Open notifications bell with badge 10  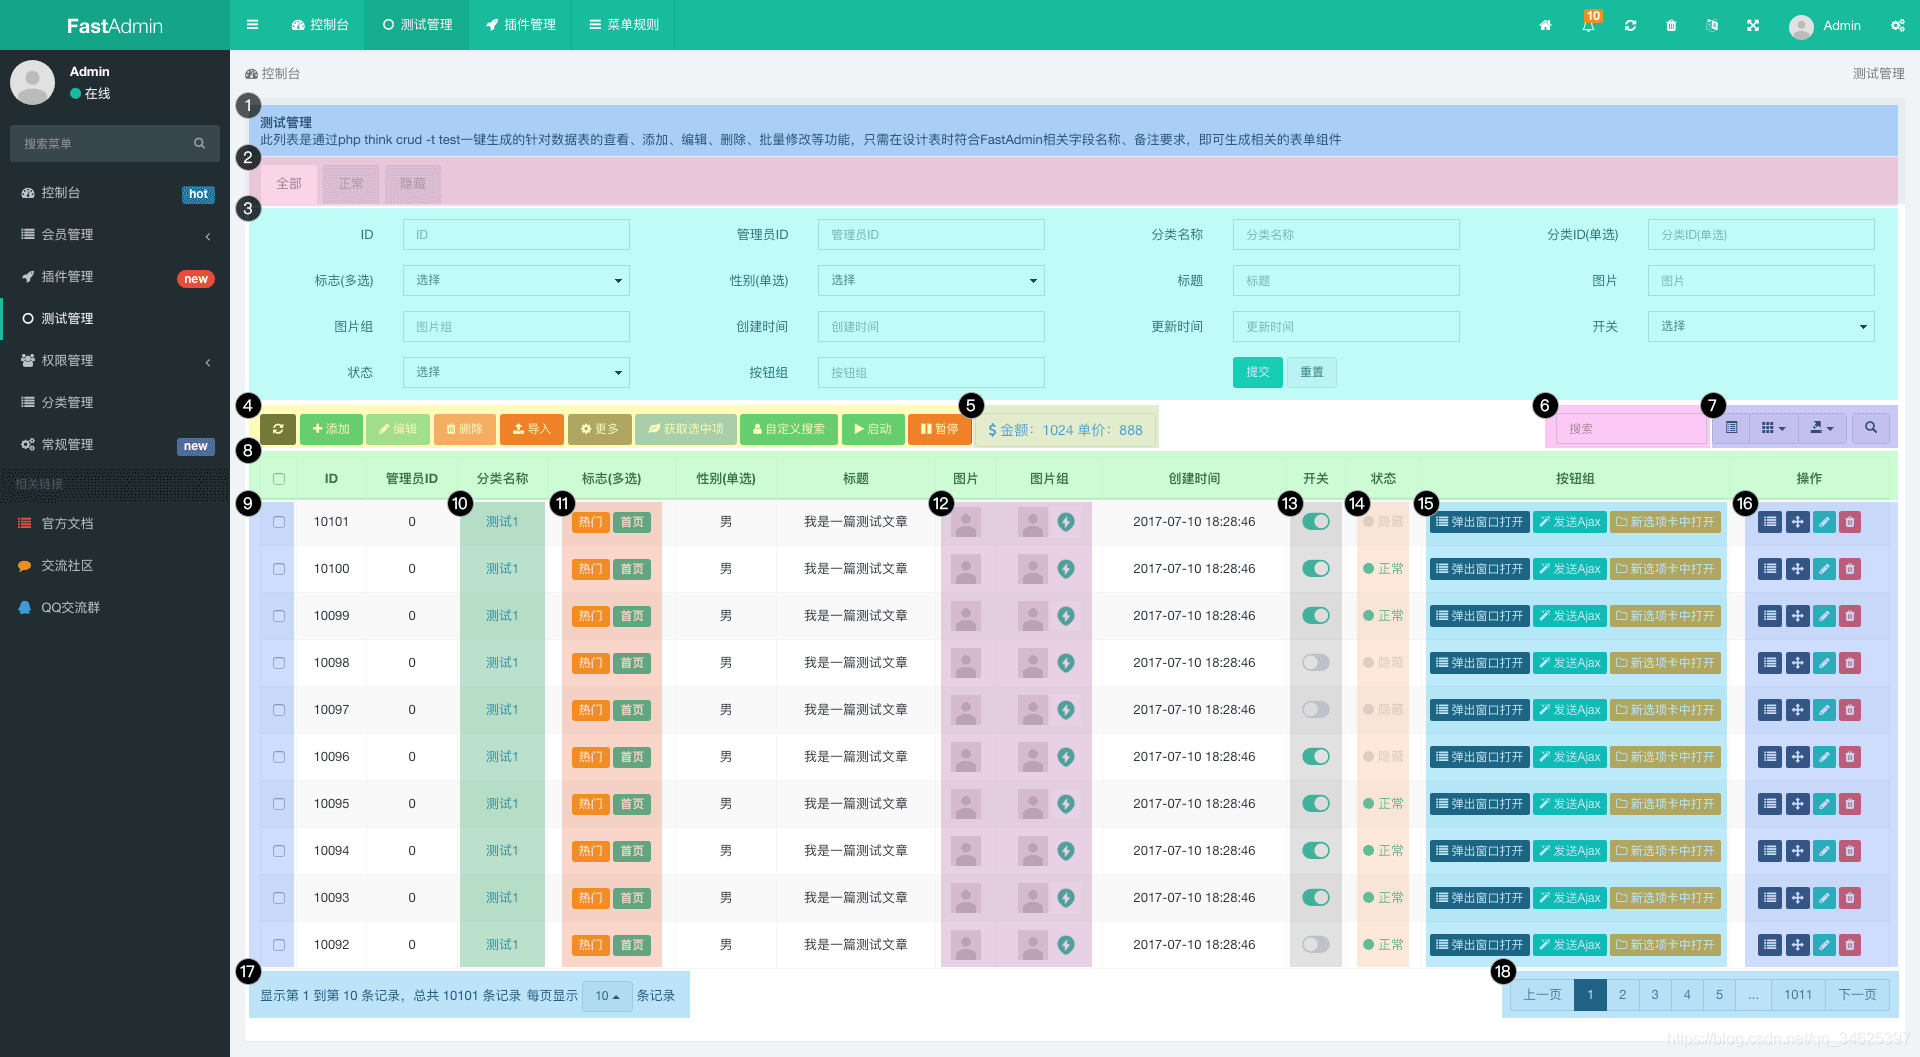pos(1589,24)
